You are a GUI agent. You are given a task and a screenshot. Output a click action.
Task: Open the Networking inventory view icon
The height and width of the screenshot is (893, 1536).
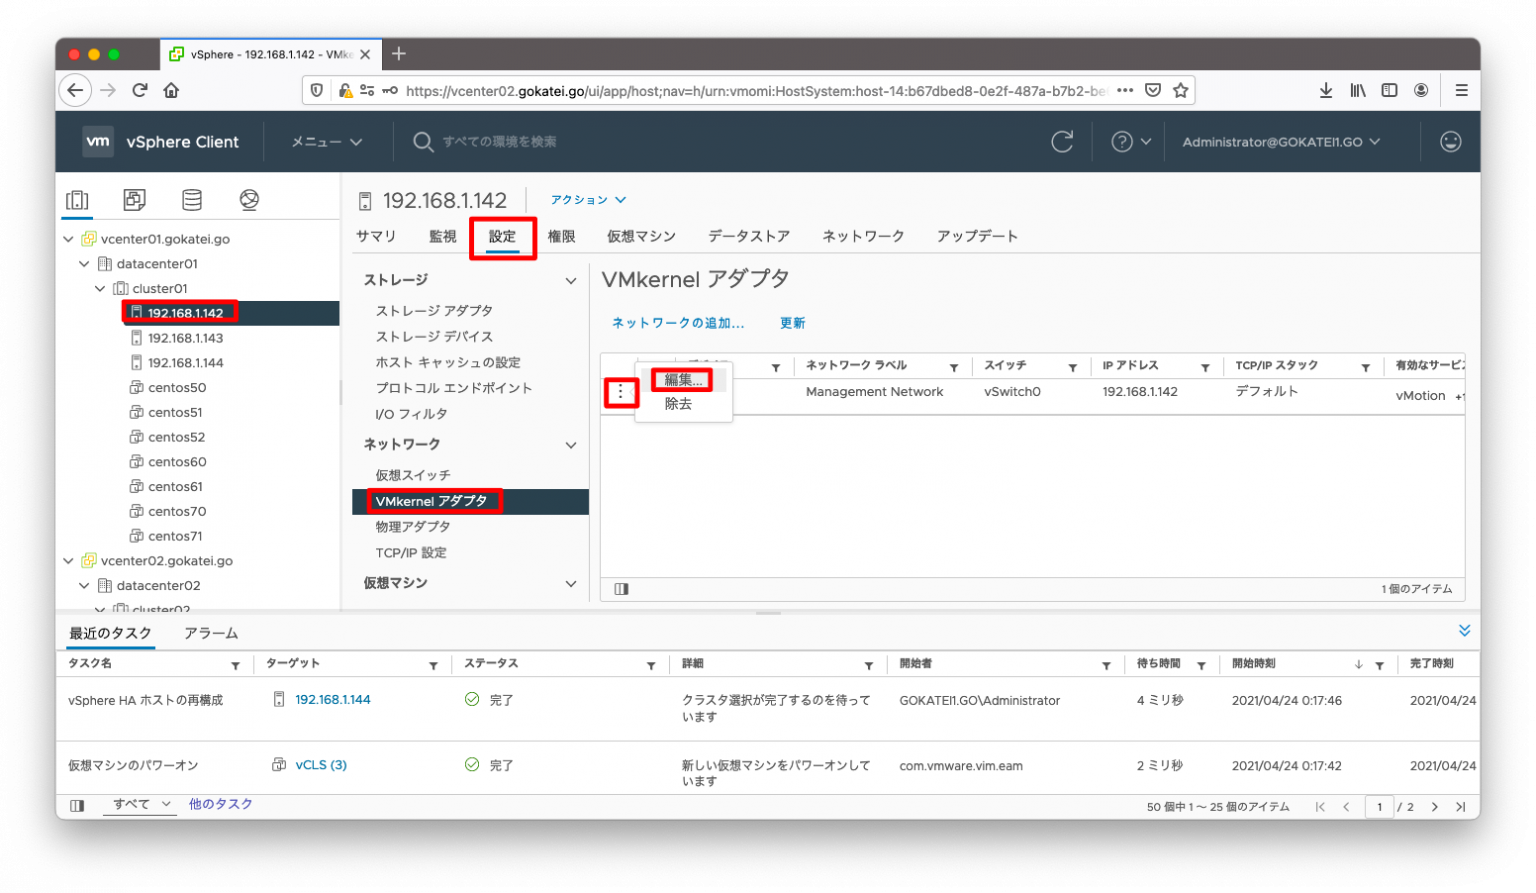[249, 199]
